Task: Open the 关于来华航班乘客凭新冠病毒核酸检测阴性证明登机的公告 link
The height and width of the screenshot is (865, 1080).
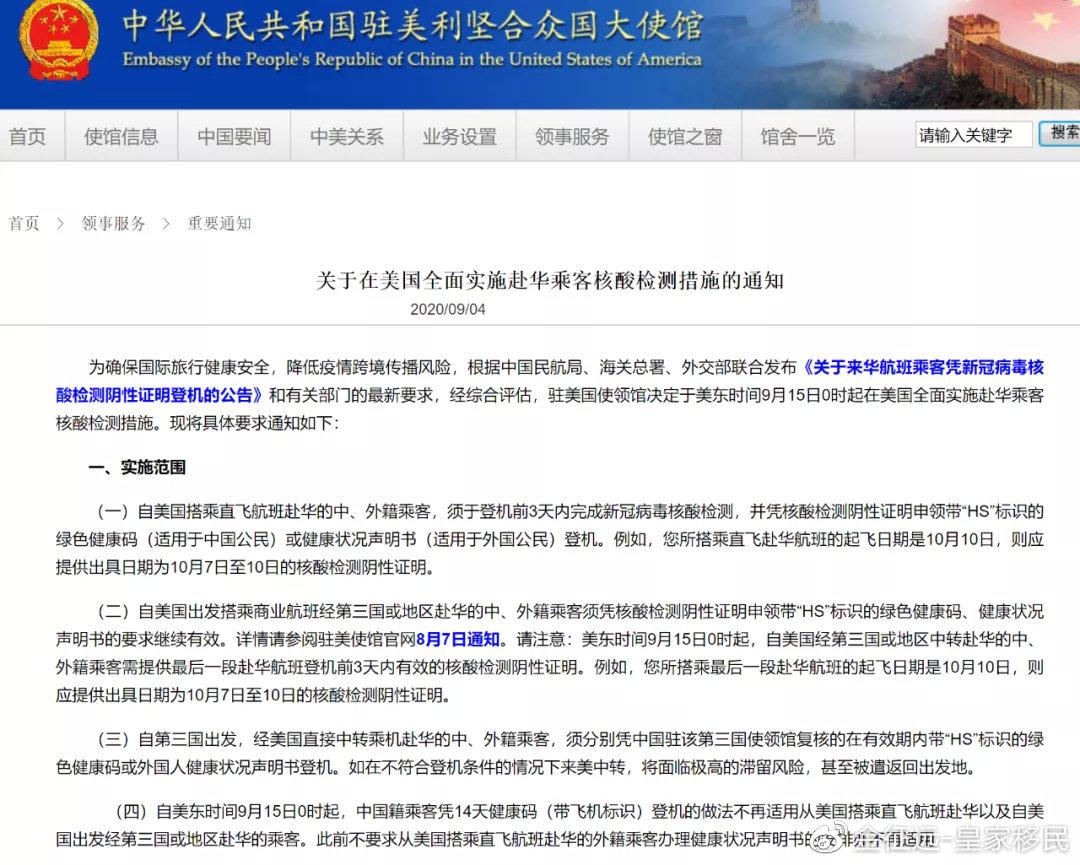Action: pyautogui.click(x=550, y=381)
